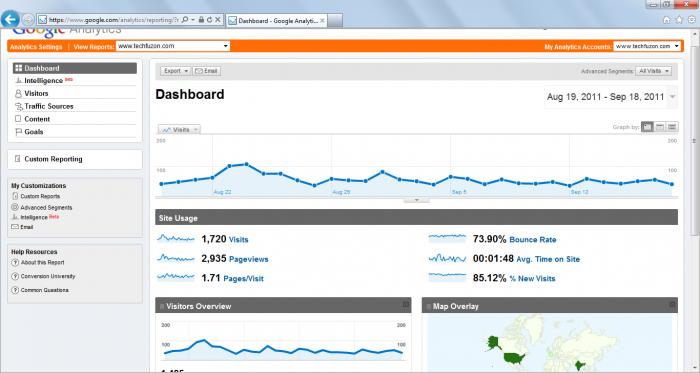This screenshot has height=373, width=700.
Task: Select the Dashboard - Google Analytics tab
Action: pos(277,21)
